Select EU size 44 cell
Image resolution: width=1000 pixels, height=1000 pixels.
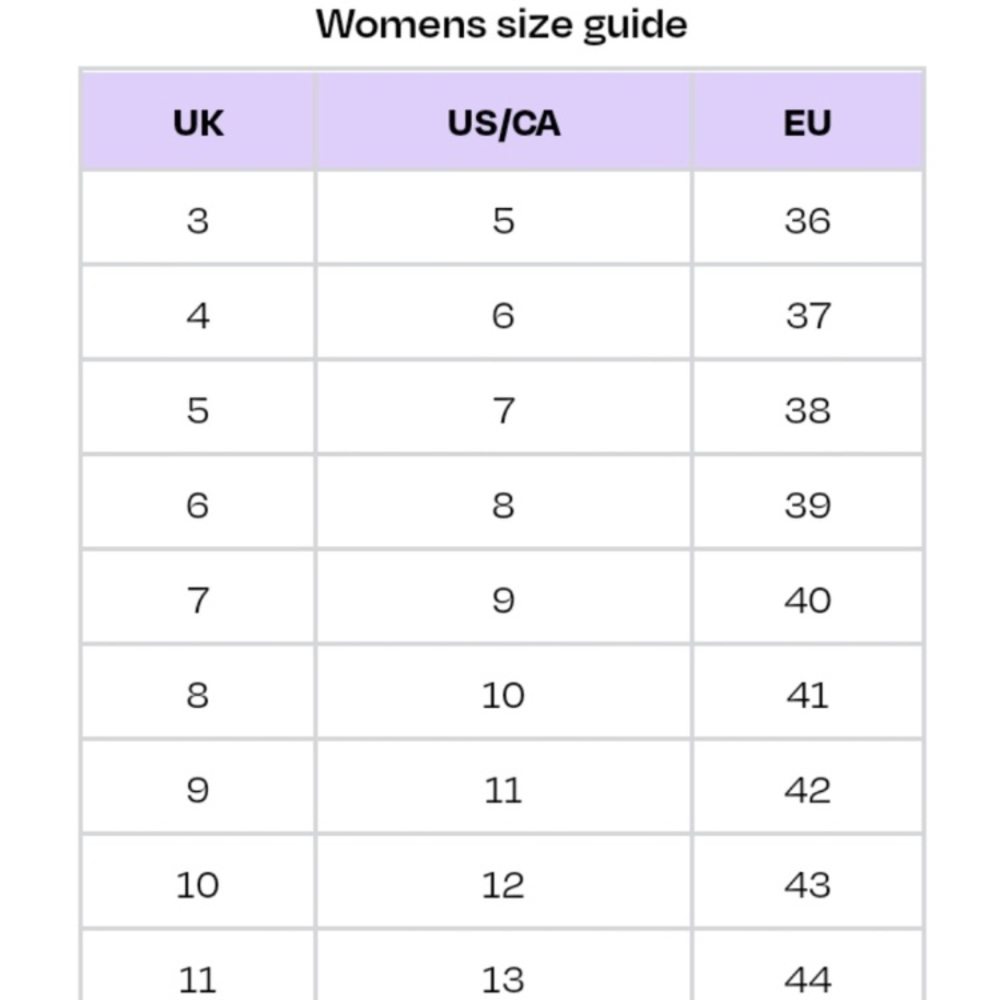pyautogui.click(x=807, y=966)
